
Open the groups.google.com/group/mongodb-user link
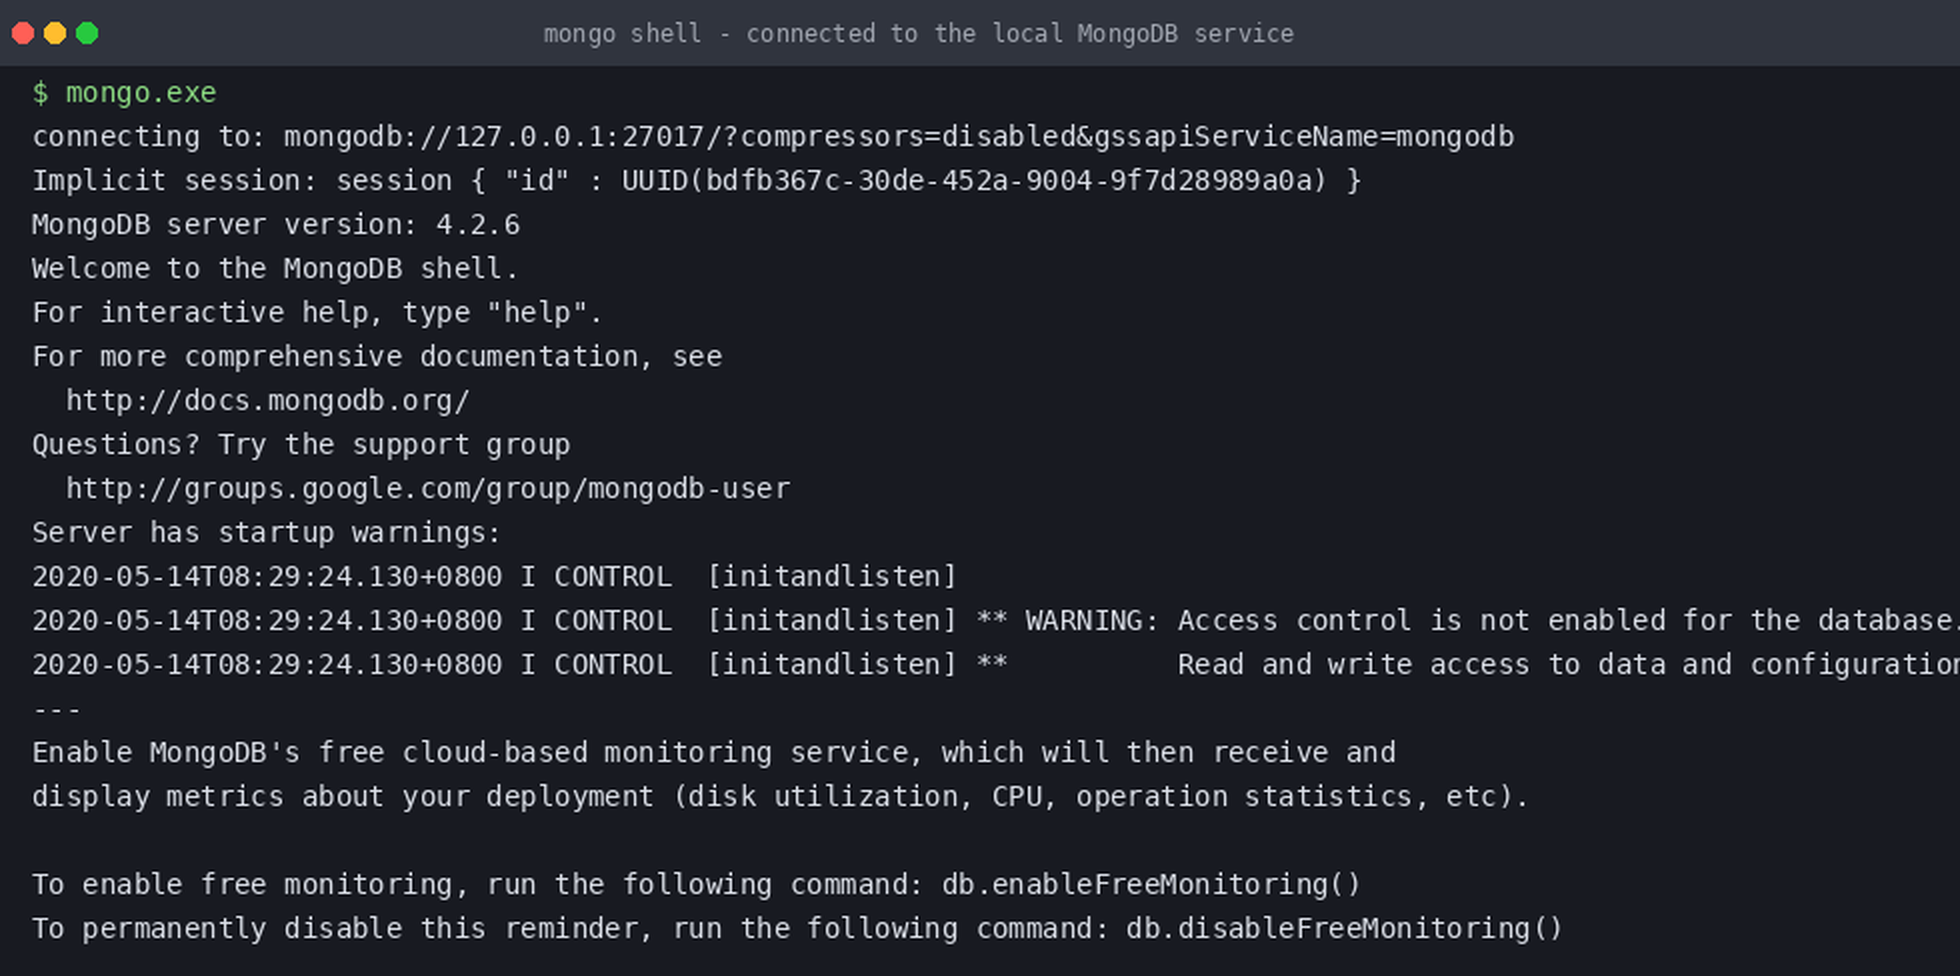click(428, 488)
